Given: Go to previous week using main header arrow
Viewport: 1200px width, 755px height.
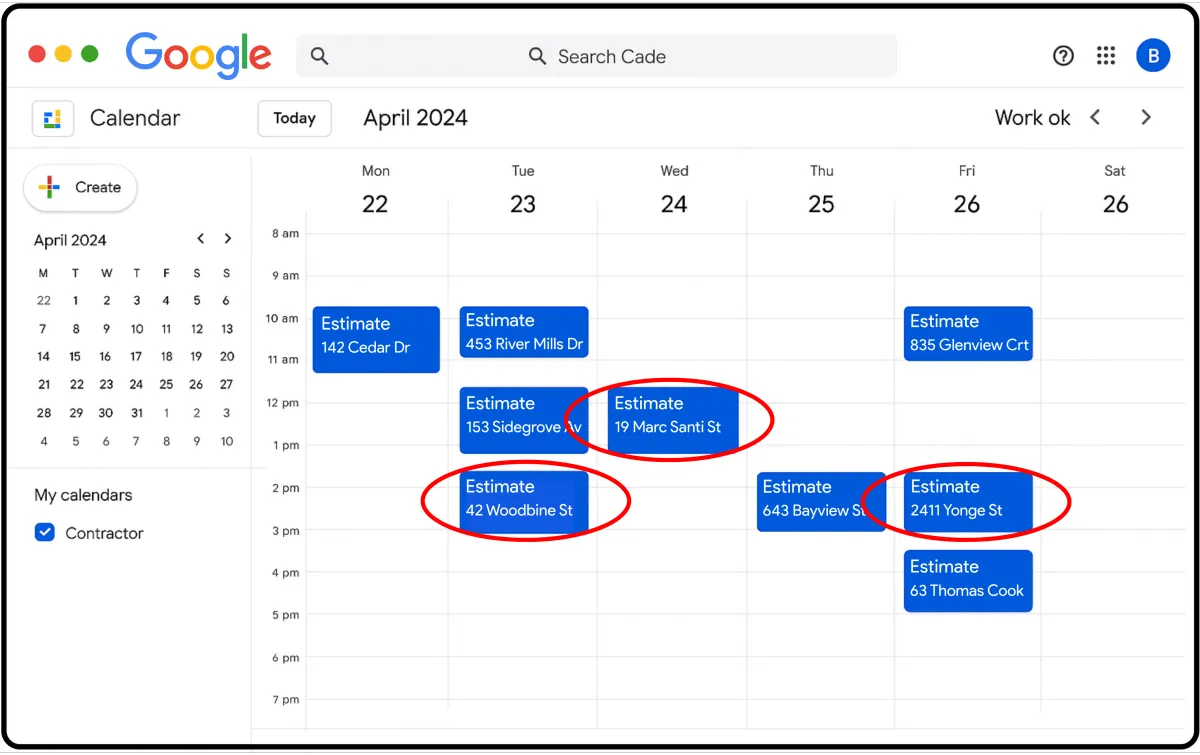Looking at the screenshot, I should (1095, 118).
